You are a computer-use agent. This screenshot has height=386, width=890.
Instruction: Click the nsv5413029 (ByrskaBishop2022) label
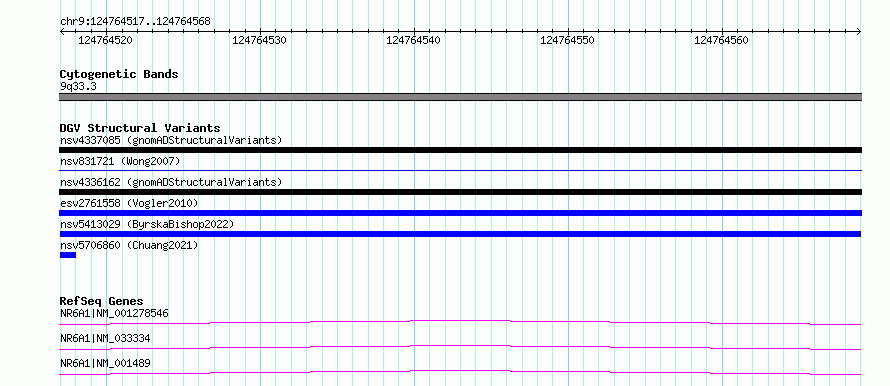pos(147,224)
